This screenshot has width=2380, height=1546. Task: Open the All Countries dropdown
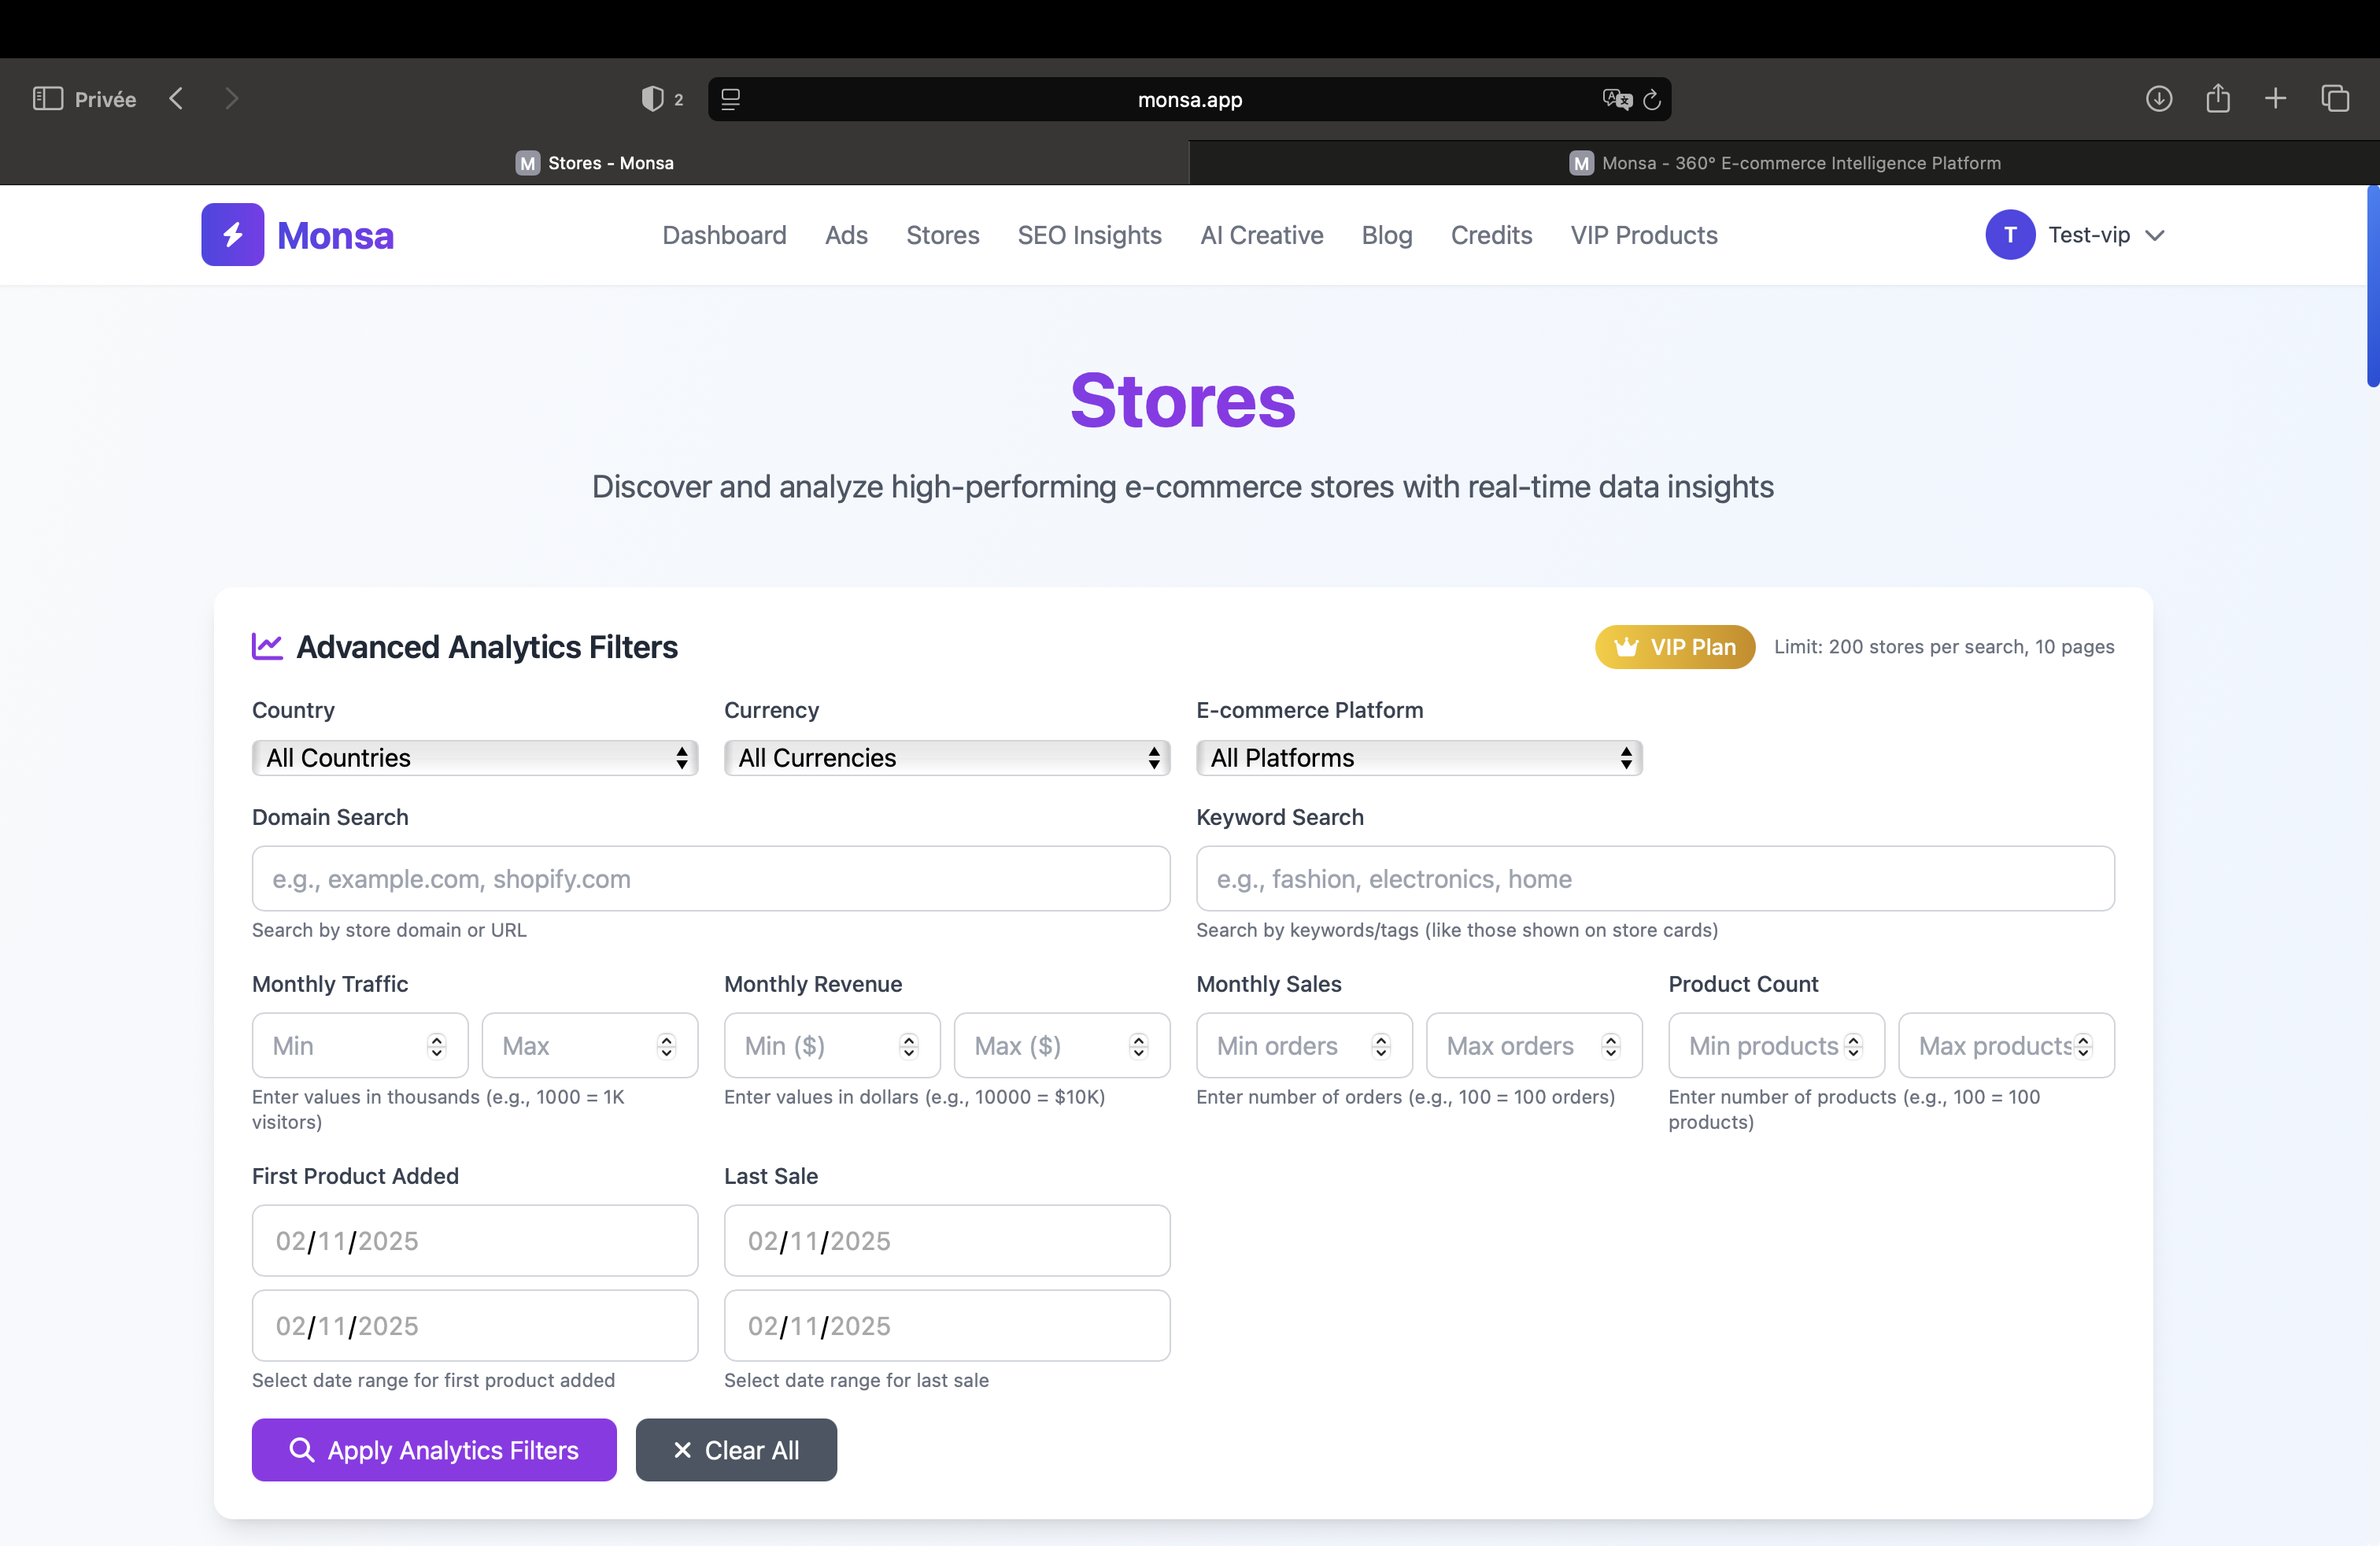pos(475,757)
